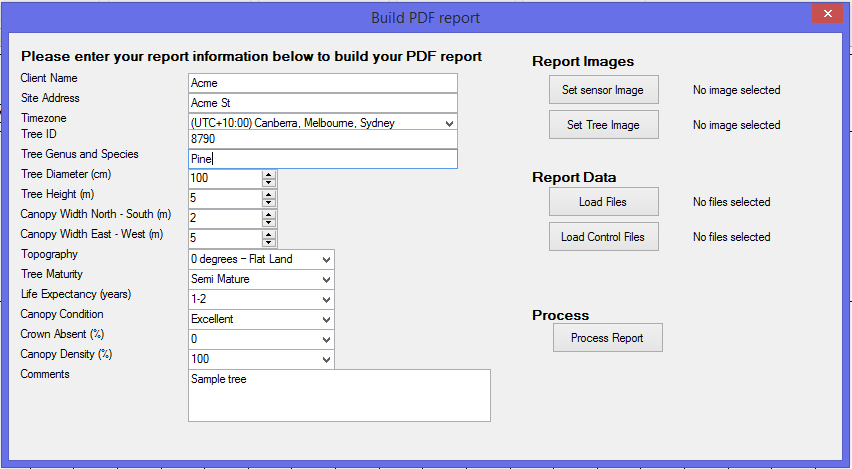The width and height of the screenshot is (852, 469).
Task: Click the Load Files button
Action: 604,202
